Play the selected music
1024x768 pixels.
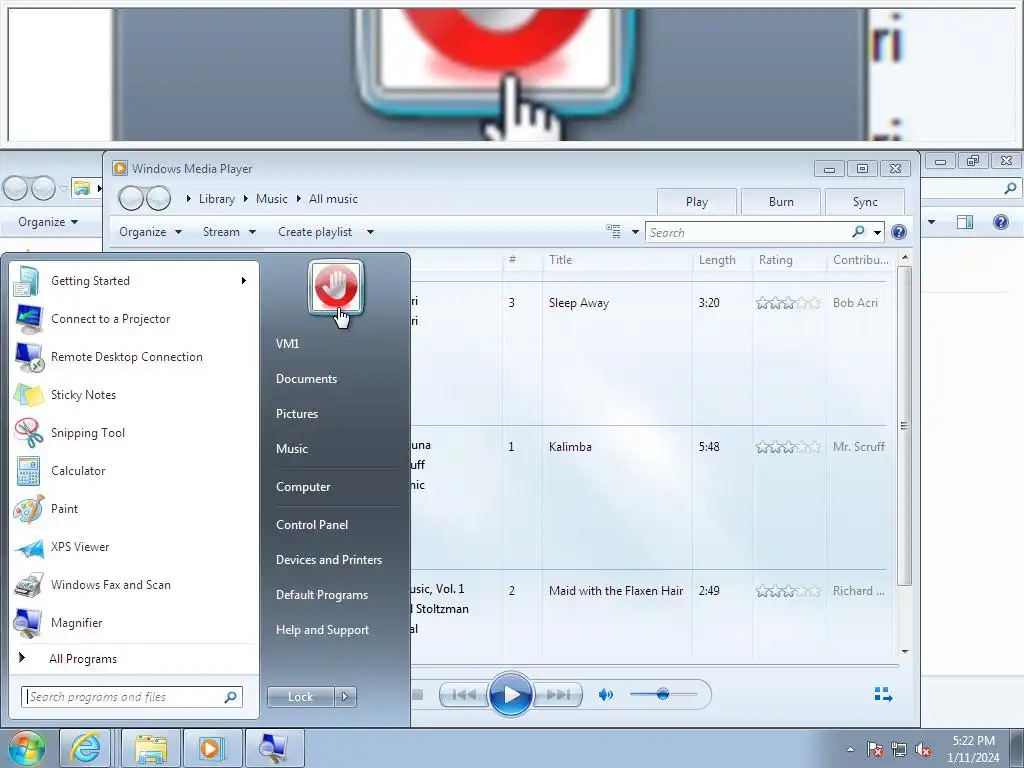pyautogui.click(x=510, y=694)
